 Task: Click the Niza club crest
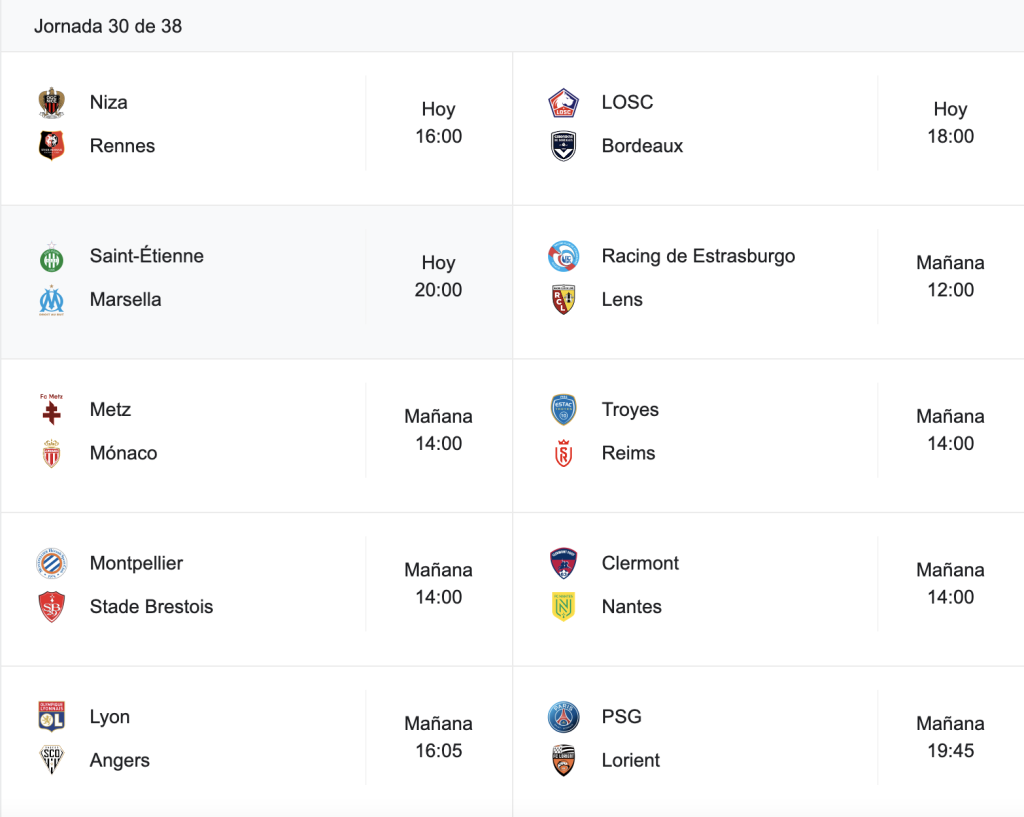(x=52, y=103)
